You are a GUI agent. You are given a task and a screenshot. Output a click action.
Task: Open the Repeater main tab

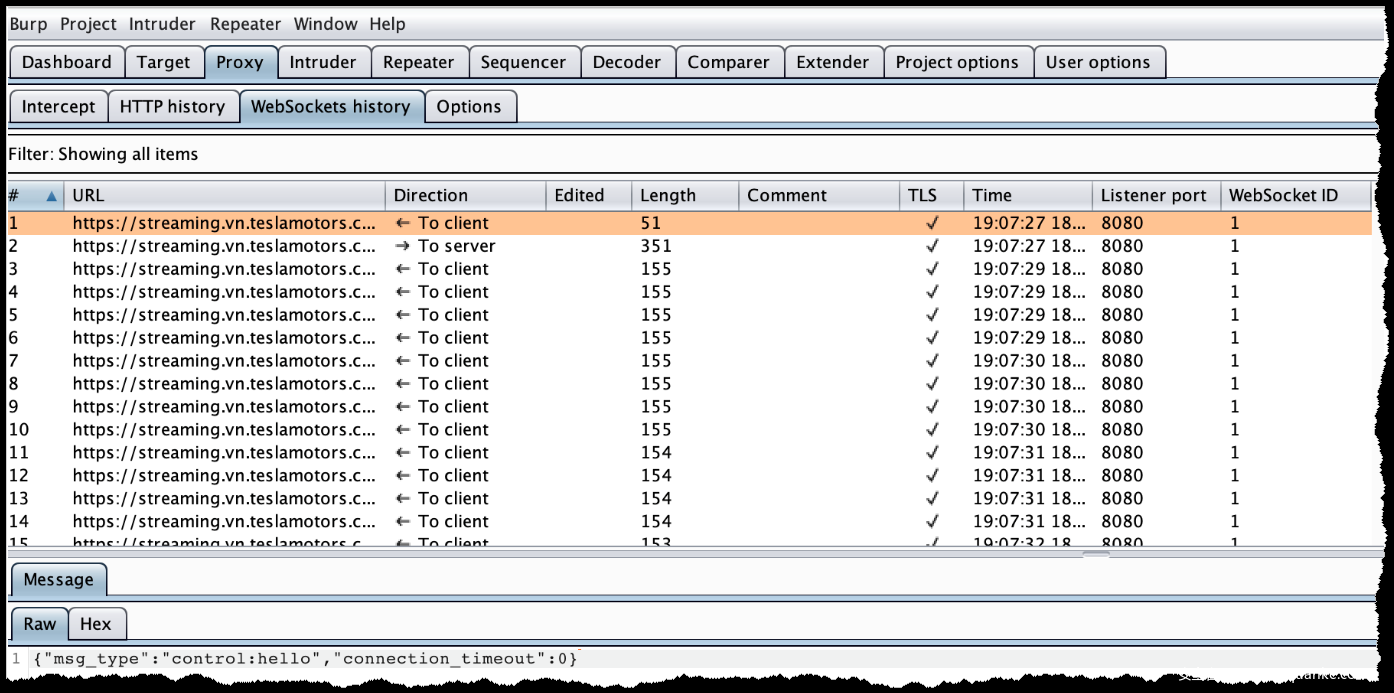(418, 62)
